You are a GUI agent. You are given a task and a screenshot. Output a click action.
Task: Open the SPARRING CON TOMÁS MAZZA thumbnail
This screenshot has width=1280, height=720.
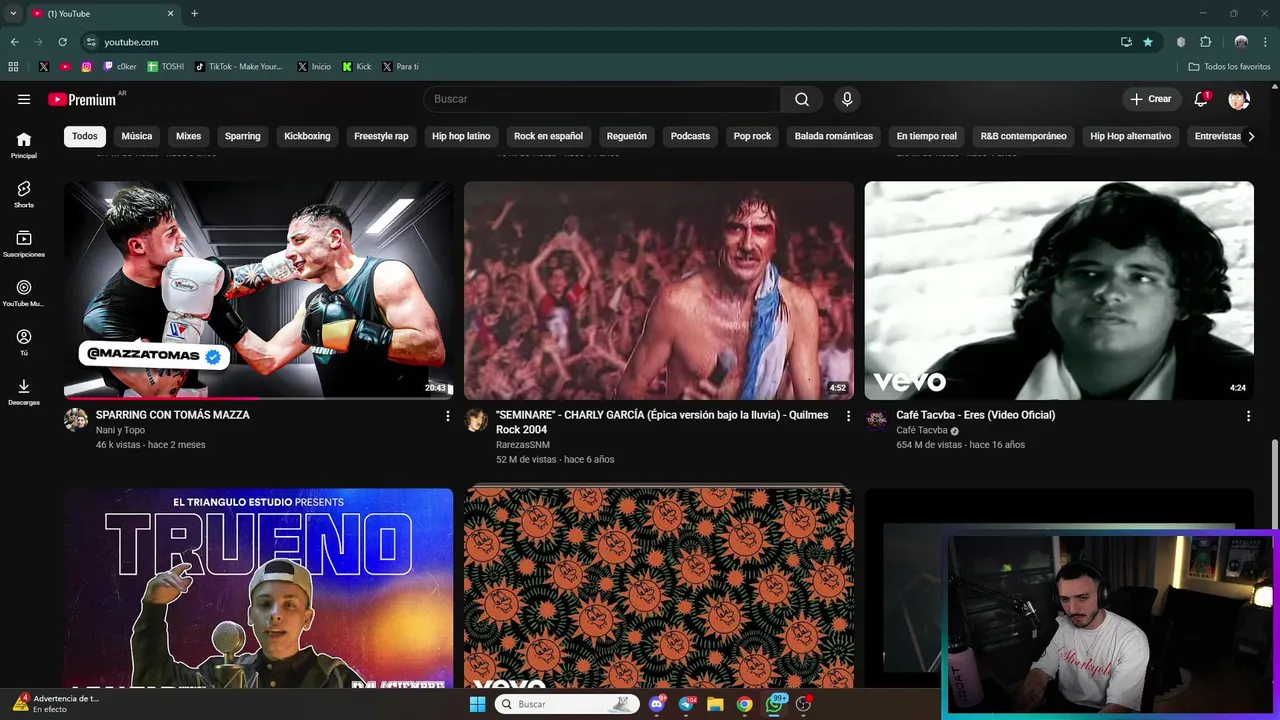click(x=259, y=290)
